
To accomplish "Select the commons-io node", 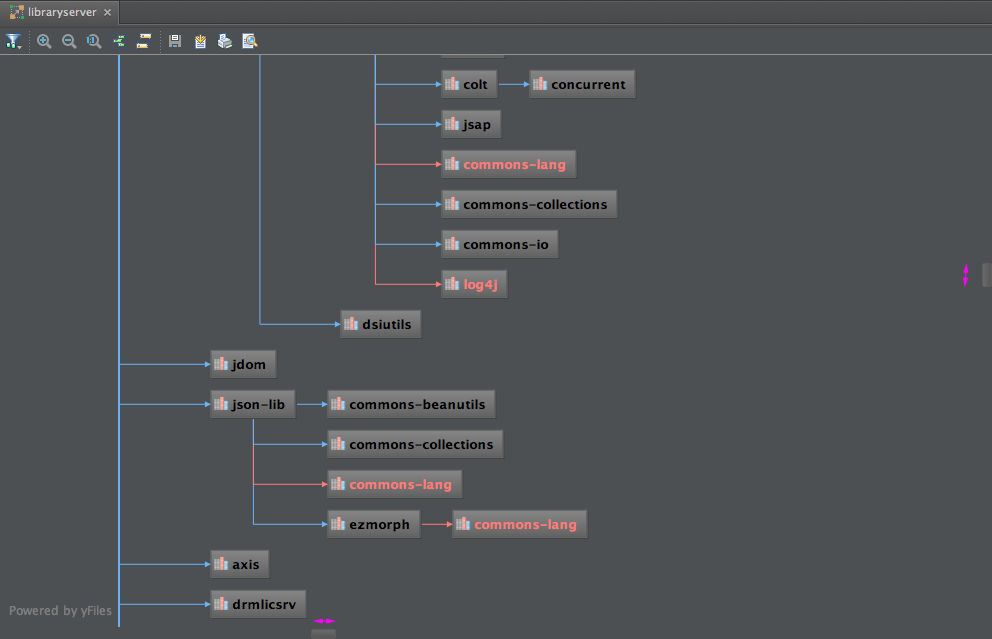I will click(x=500, y=244).
